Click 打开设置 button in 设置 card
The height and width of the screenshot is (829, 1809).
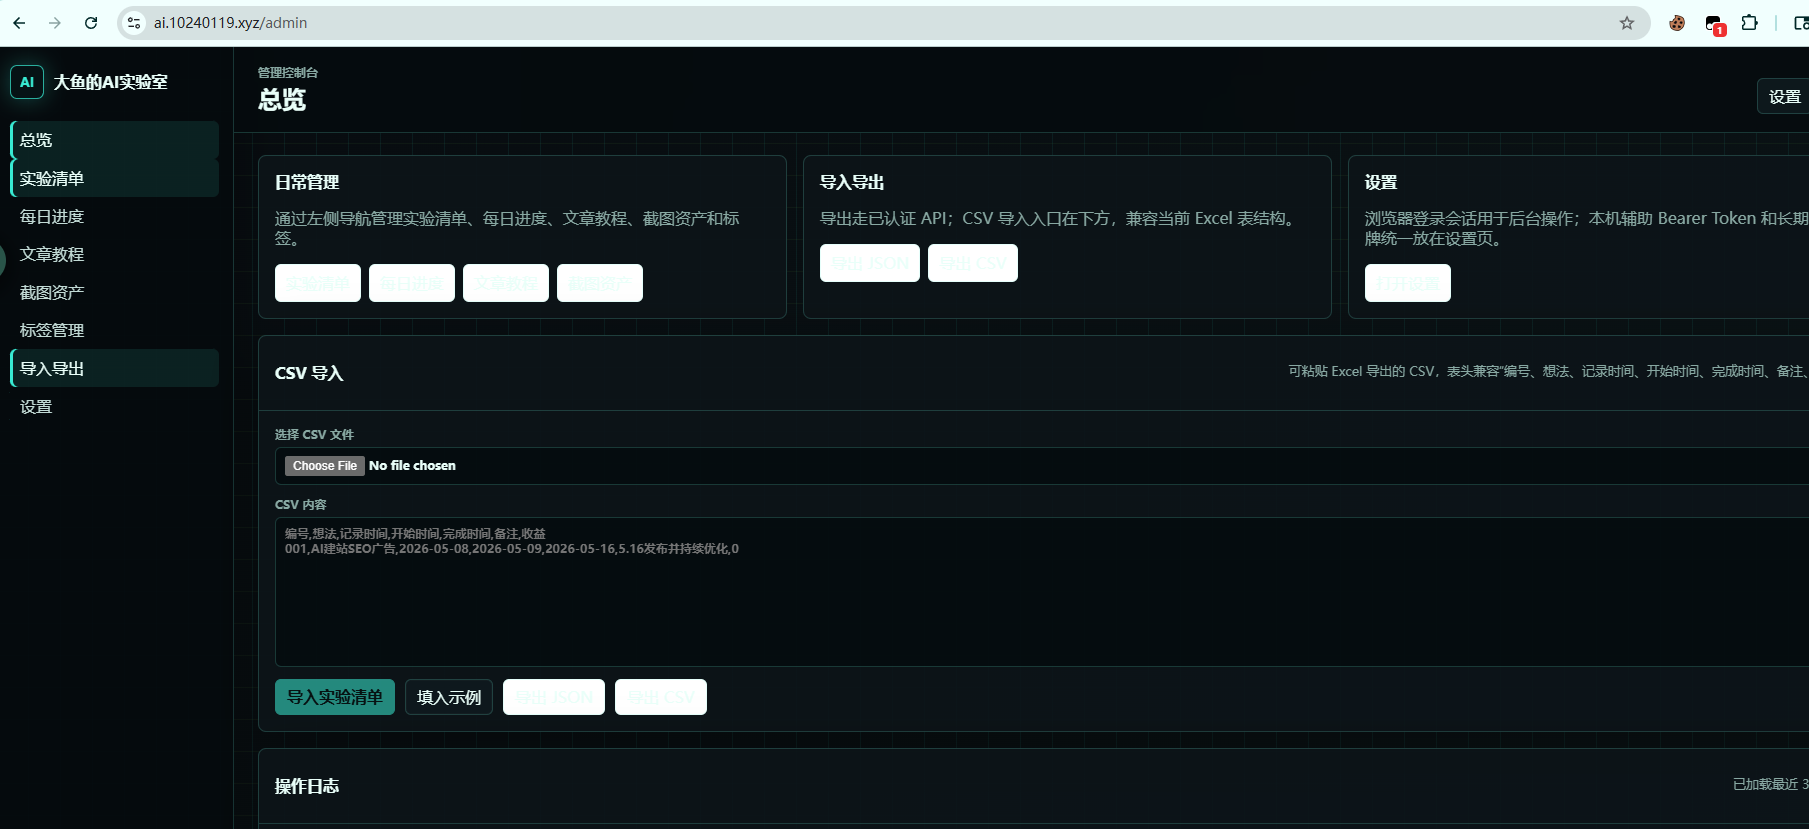click(x=1408, y=283)
